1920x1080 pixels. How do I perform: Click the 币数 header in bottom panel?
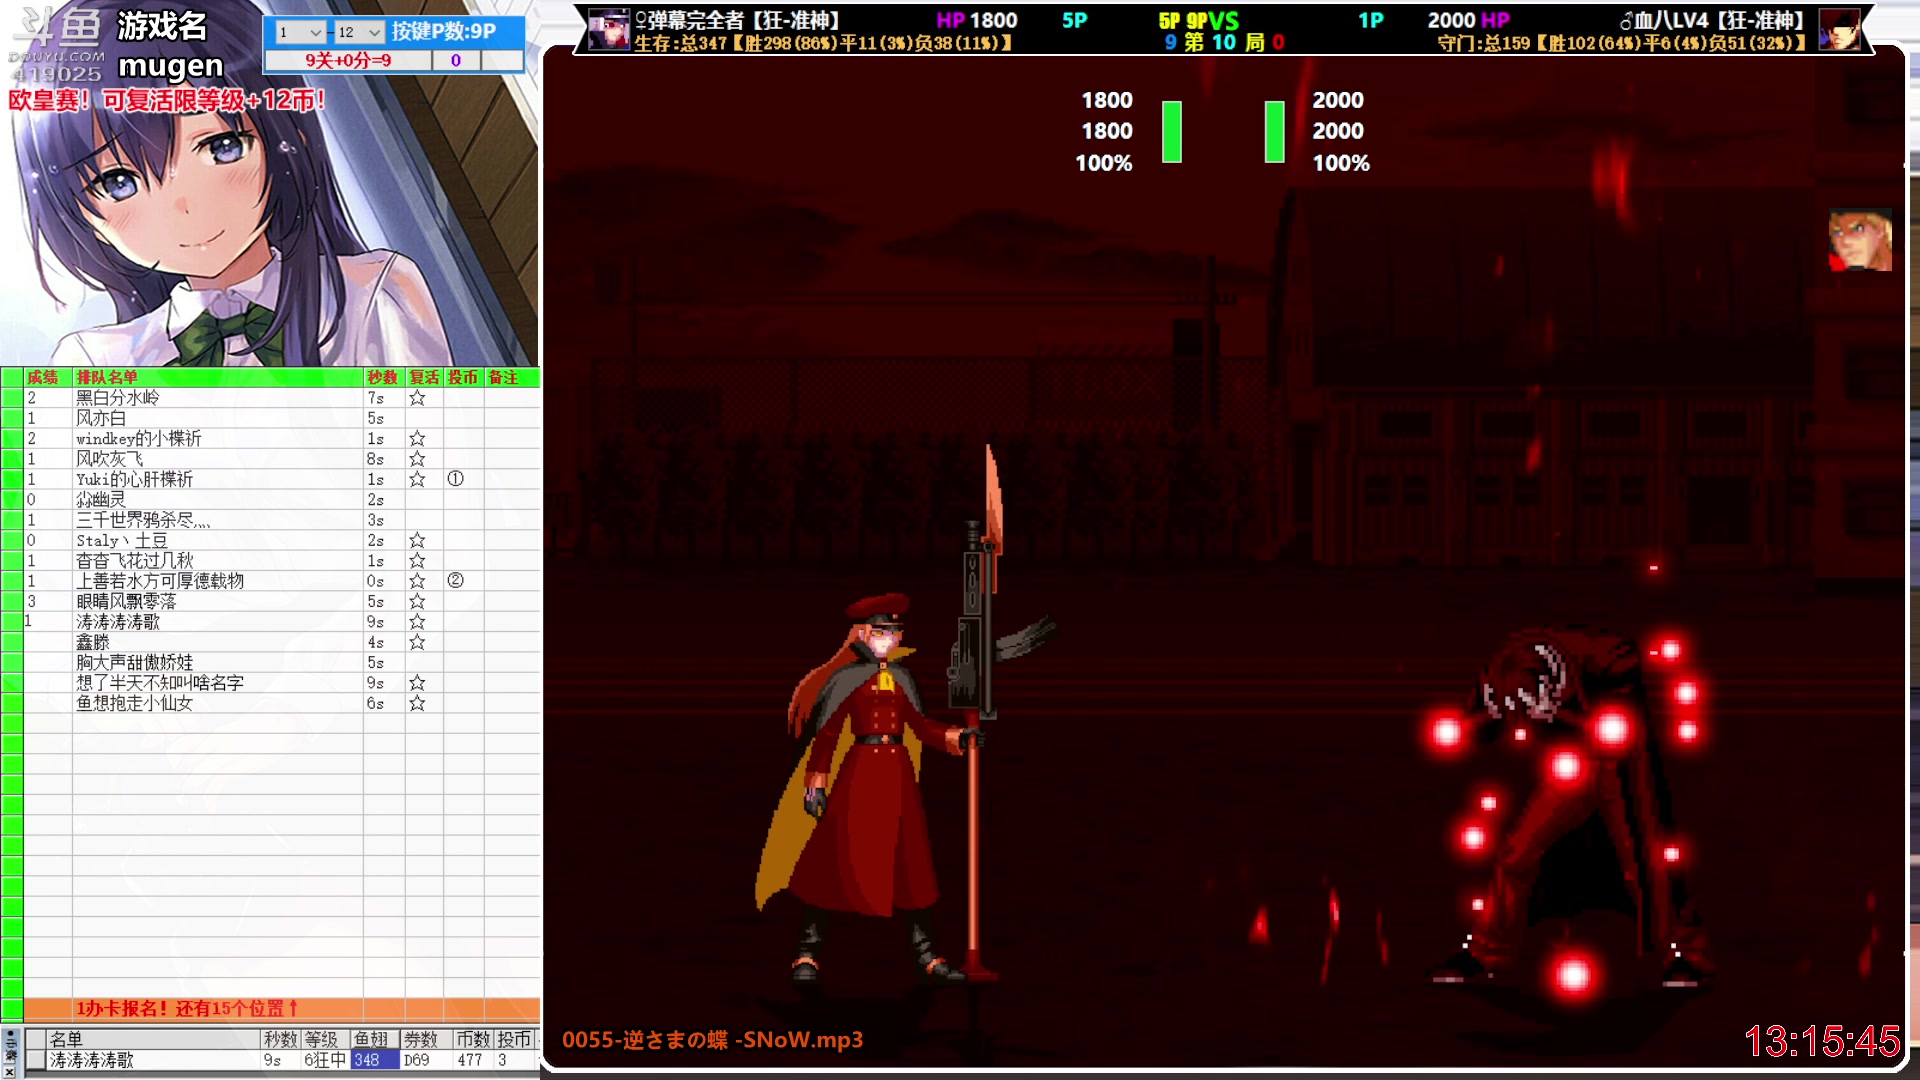(x=474, y=1039)
